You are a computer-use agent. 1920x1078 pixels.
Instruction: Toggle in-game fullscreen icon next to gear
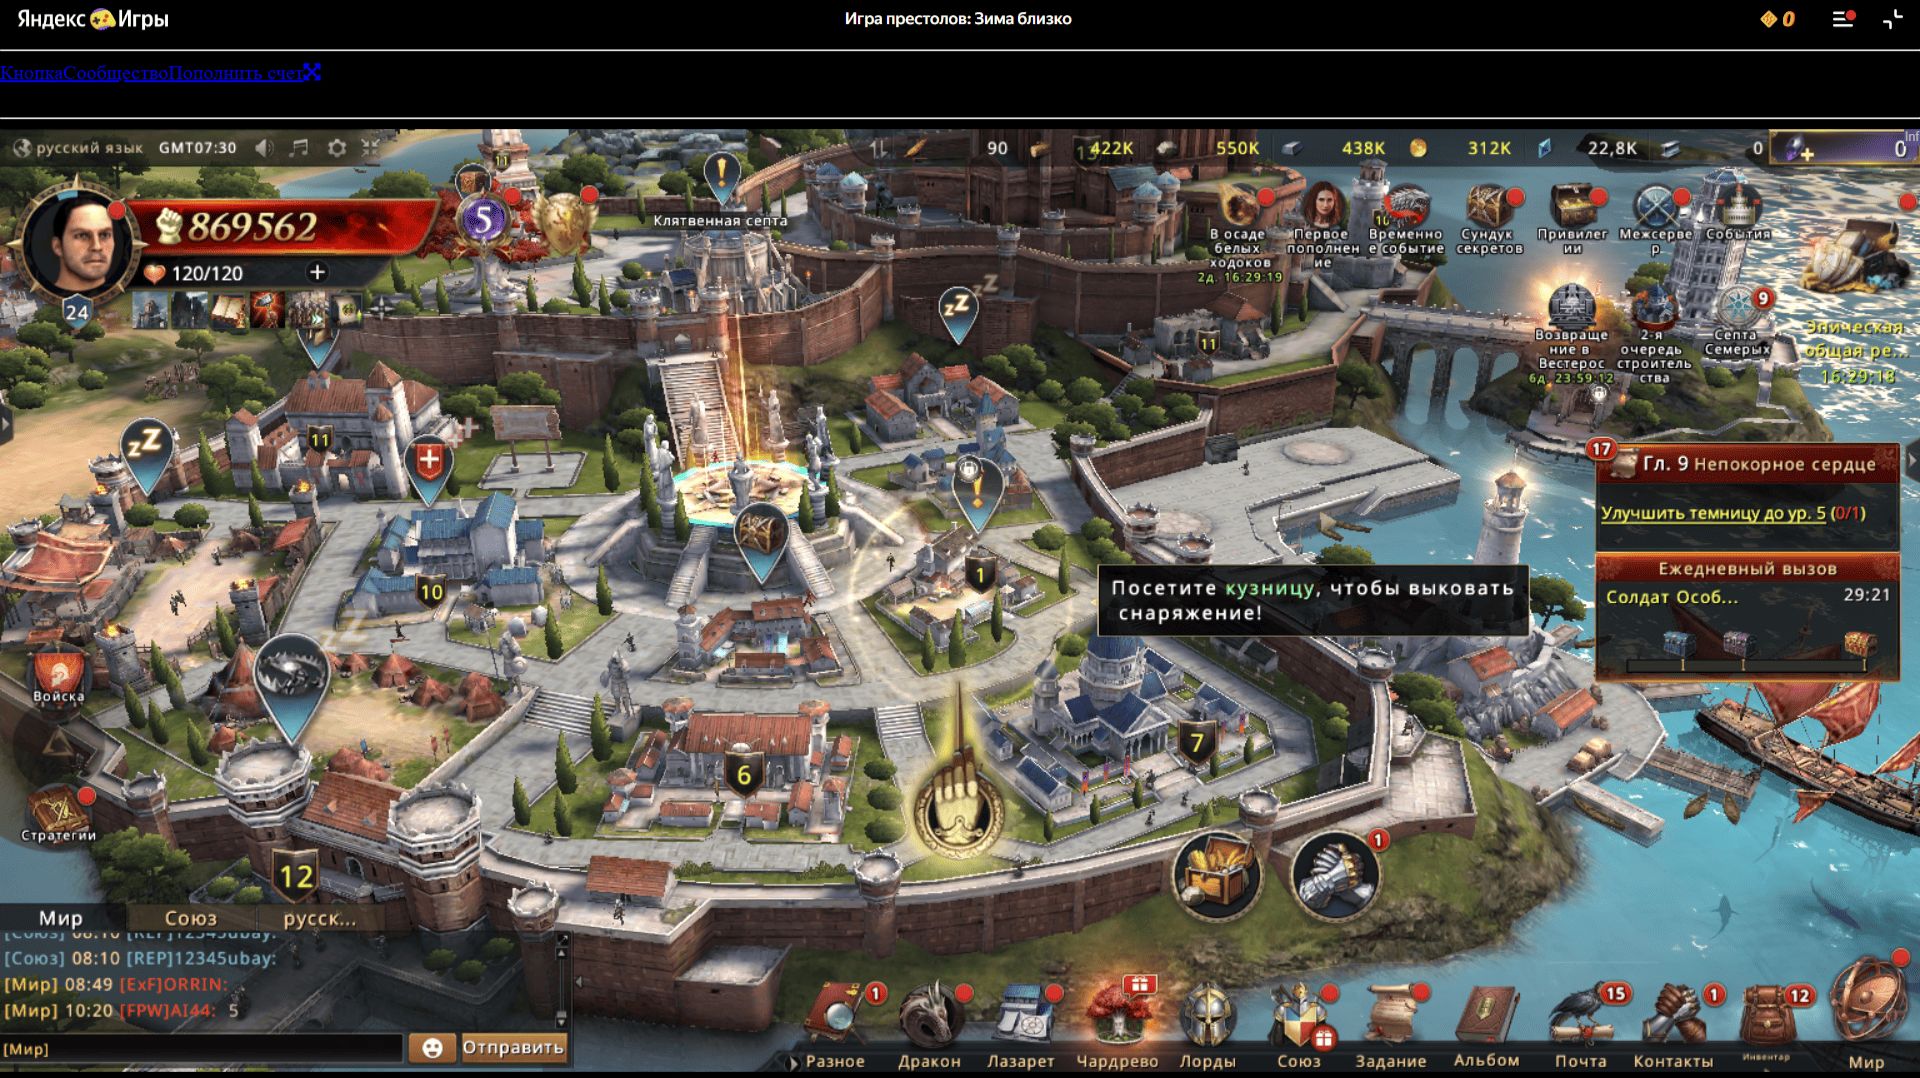pos(371,148)
